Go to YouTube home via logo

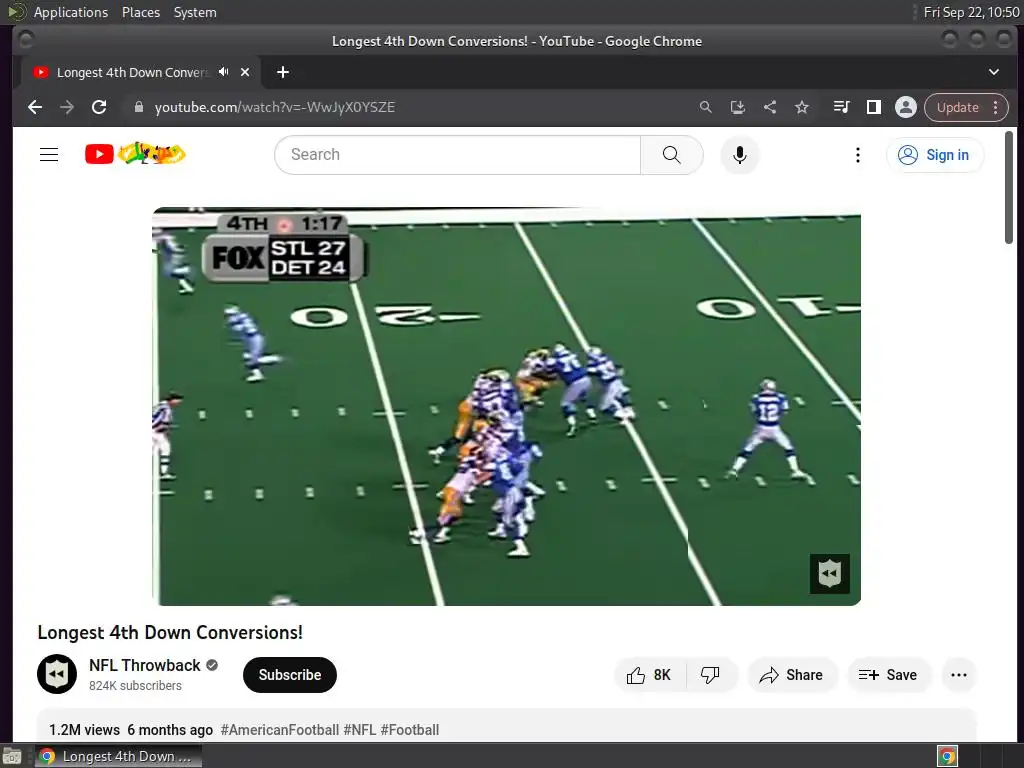click(x=135, y=154)
